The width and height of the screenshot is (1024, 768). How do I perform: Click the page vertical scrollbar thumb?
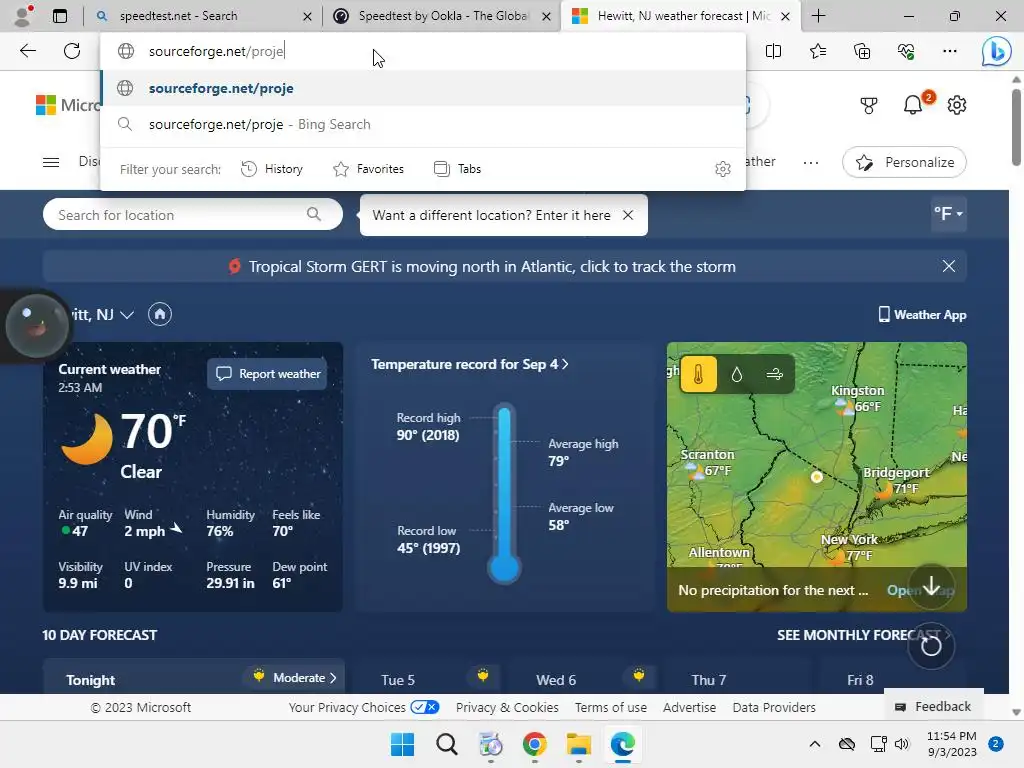coord(1016,126)
